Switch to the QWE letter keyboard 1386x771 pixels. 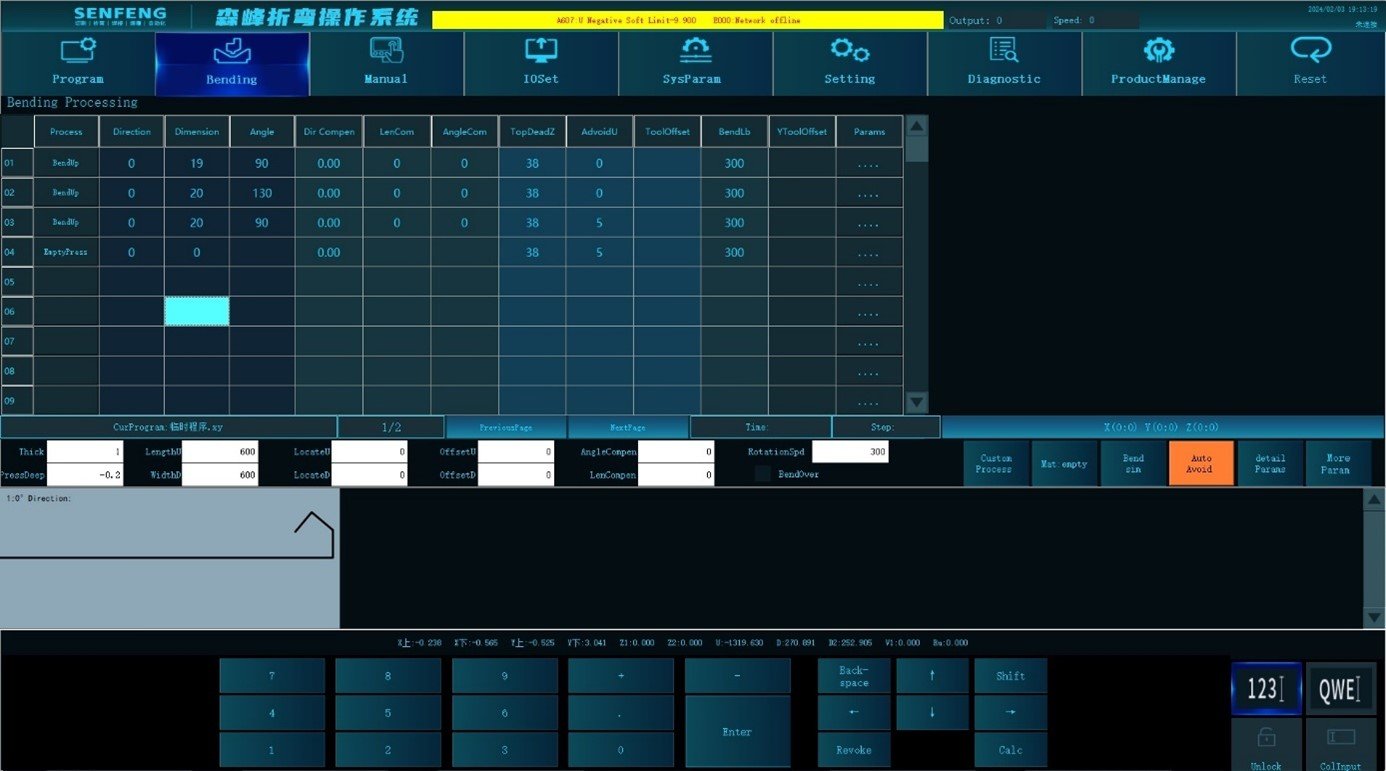pos(1341,688)
